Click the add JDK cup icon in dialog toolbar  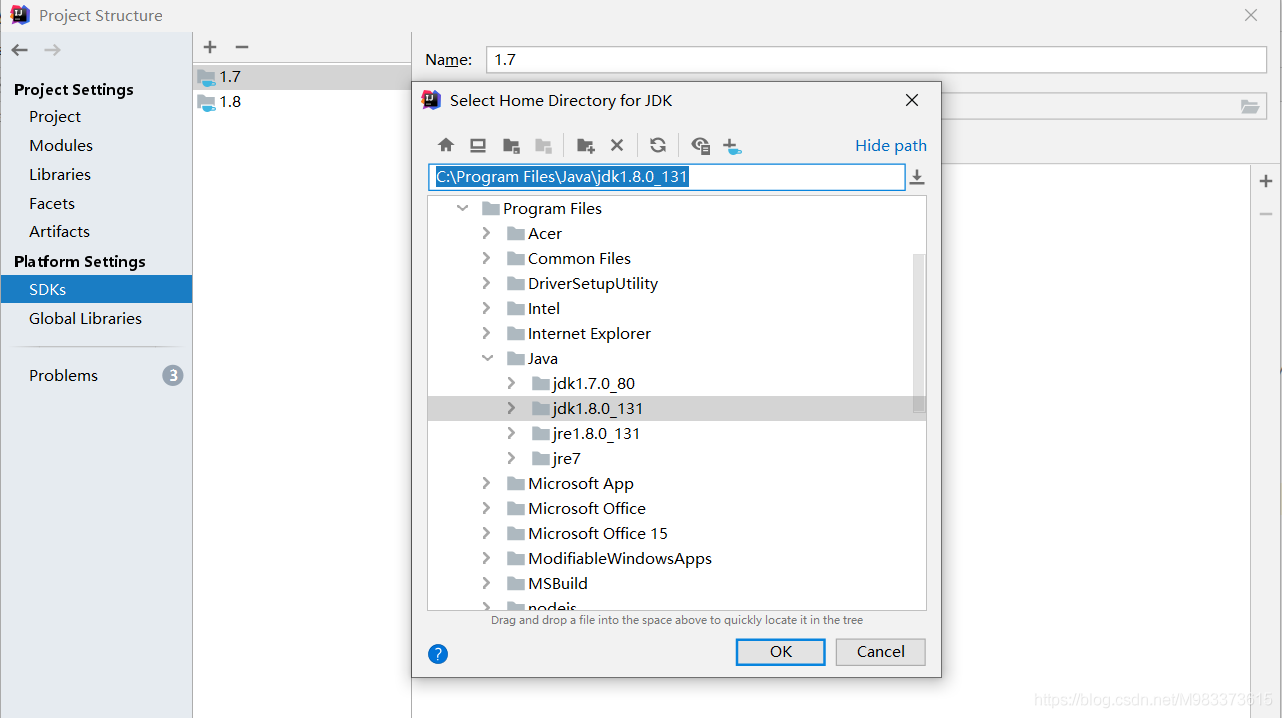tap(732, 147)
